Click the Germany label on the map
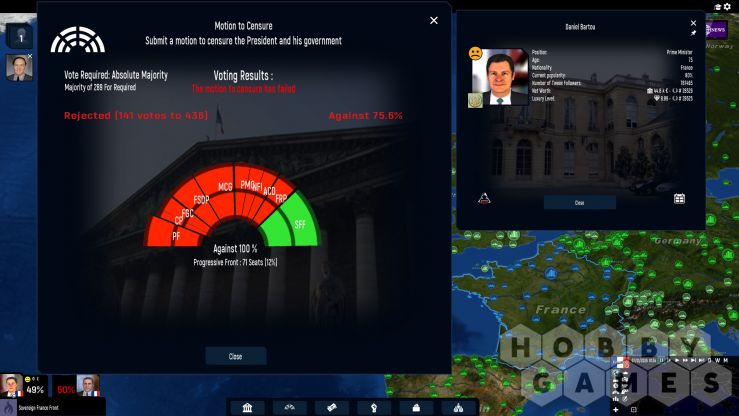 pos(677,241)
